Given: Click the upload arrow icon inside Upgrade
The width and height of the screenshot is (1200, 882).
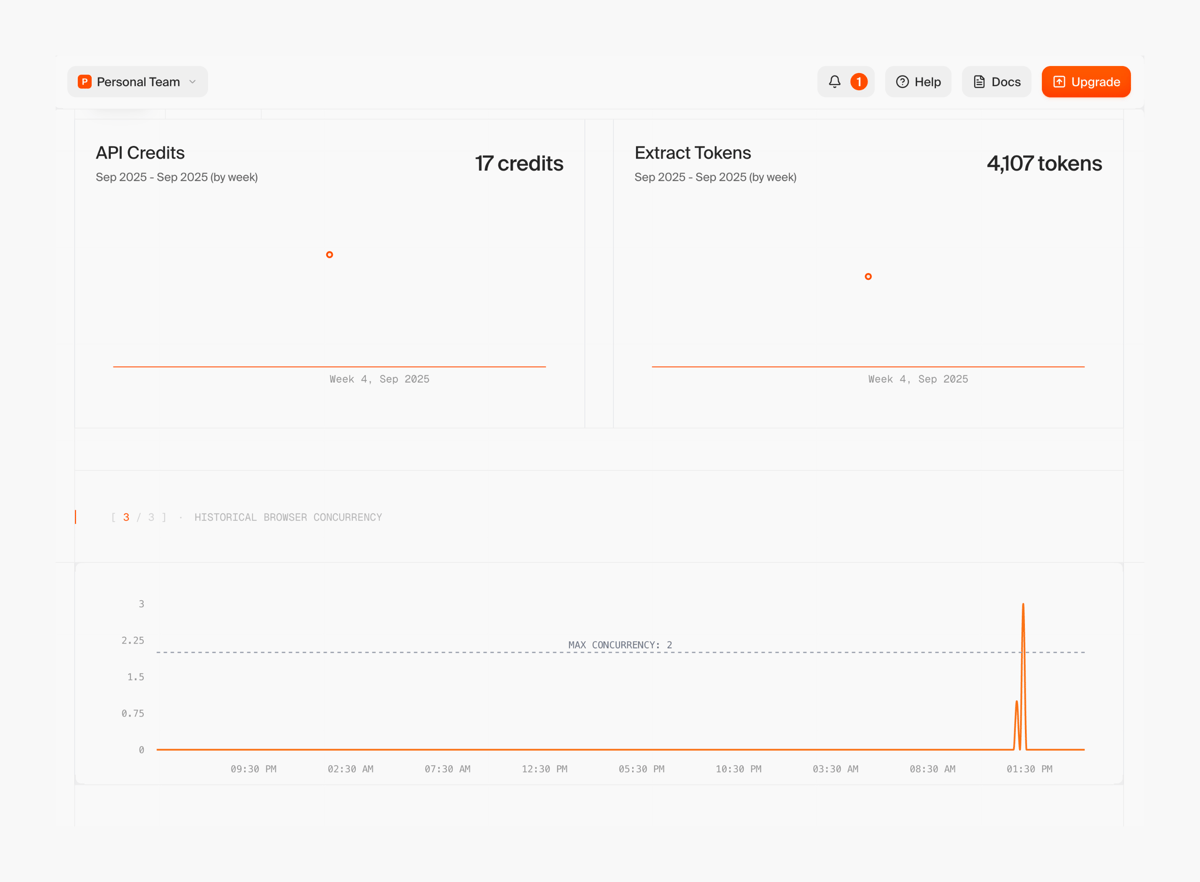Looking at the screenshot, I should (x=1060, y=81).
